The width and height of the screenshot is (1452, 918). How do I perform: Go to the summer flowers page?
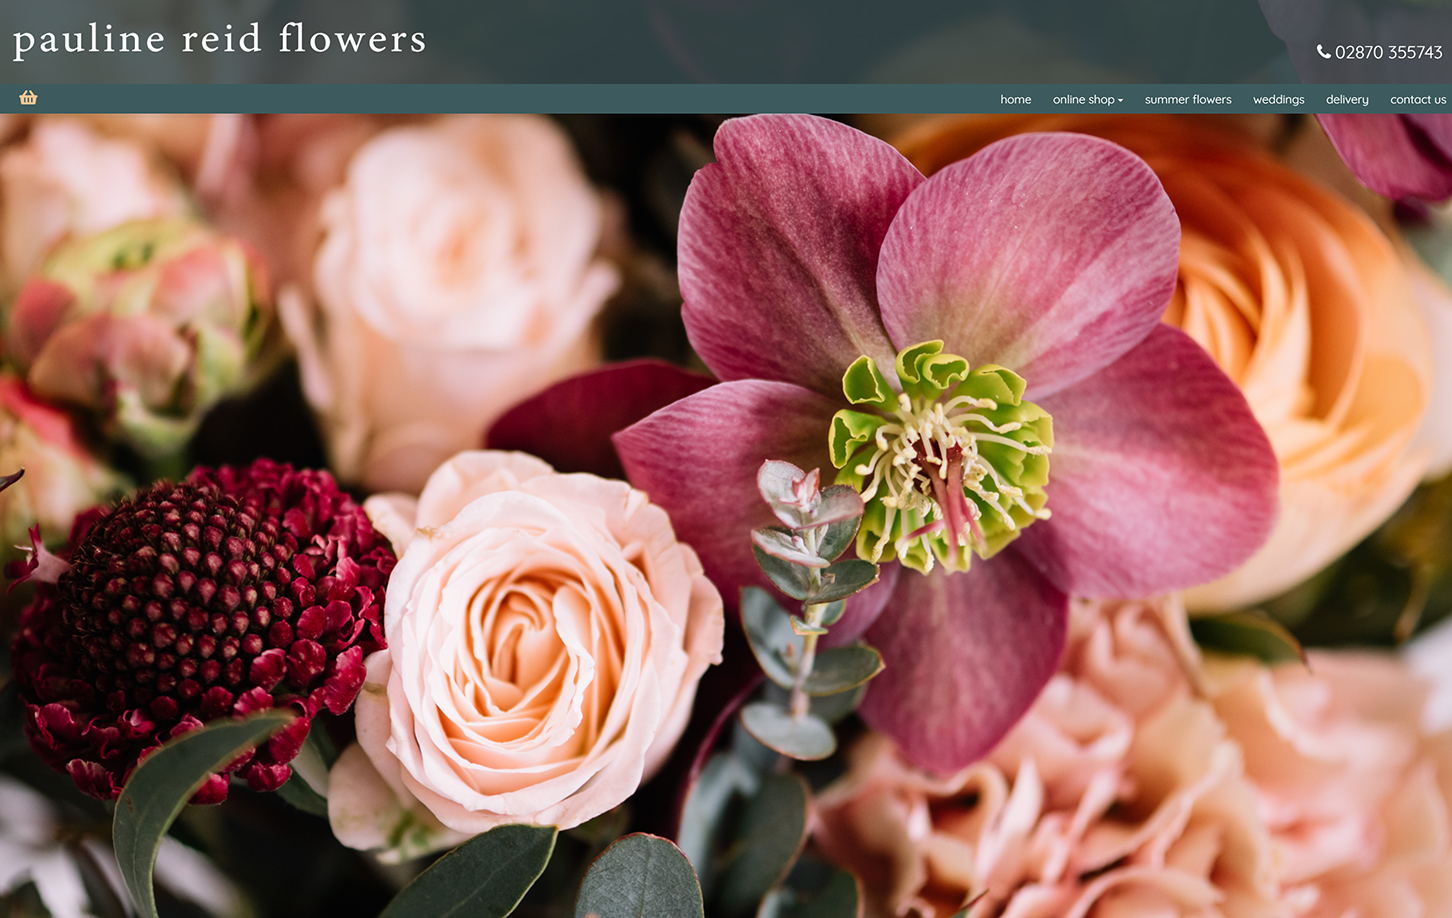[x=1187, y=99]
